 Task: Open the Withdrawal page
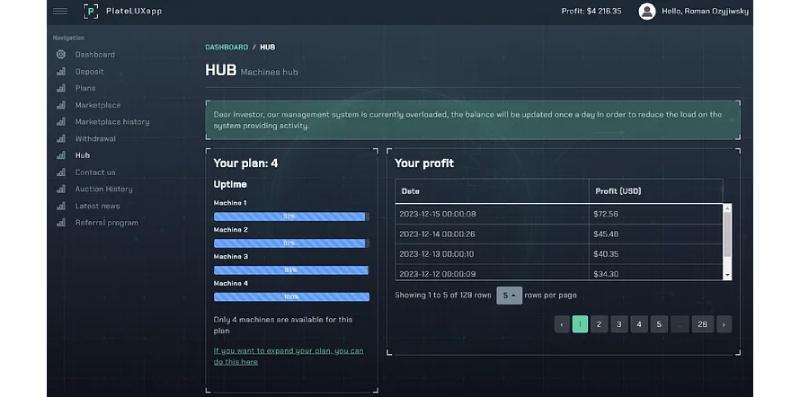click(x=95, y=138)
